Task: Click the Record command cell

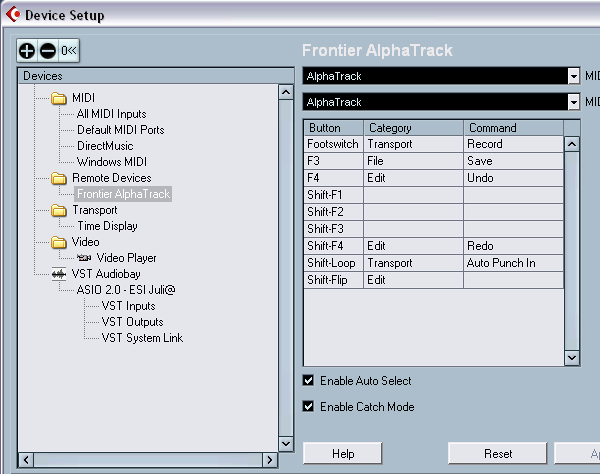Action: [x=513, y=144]
